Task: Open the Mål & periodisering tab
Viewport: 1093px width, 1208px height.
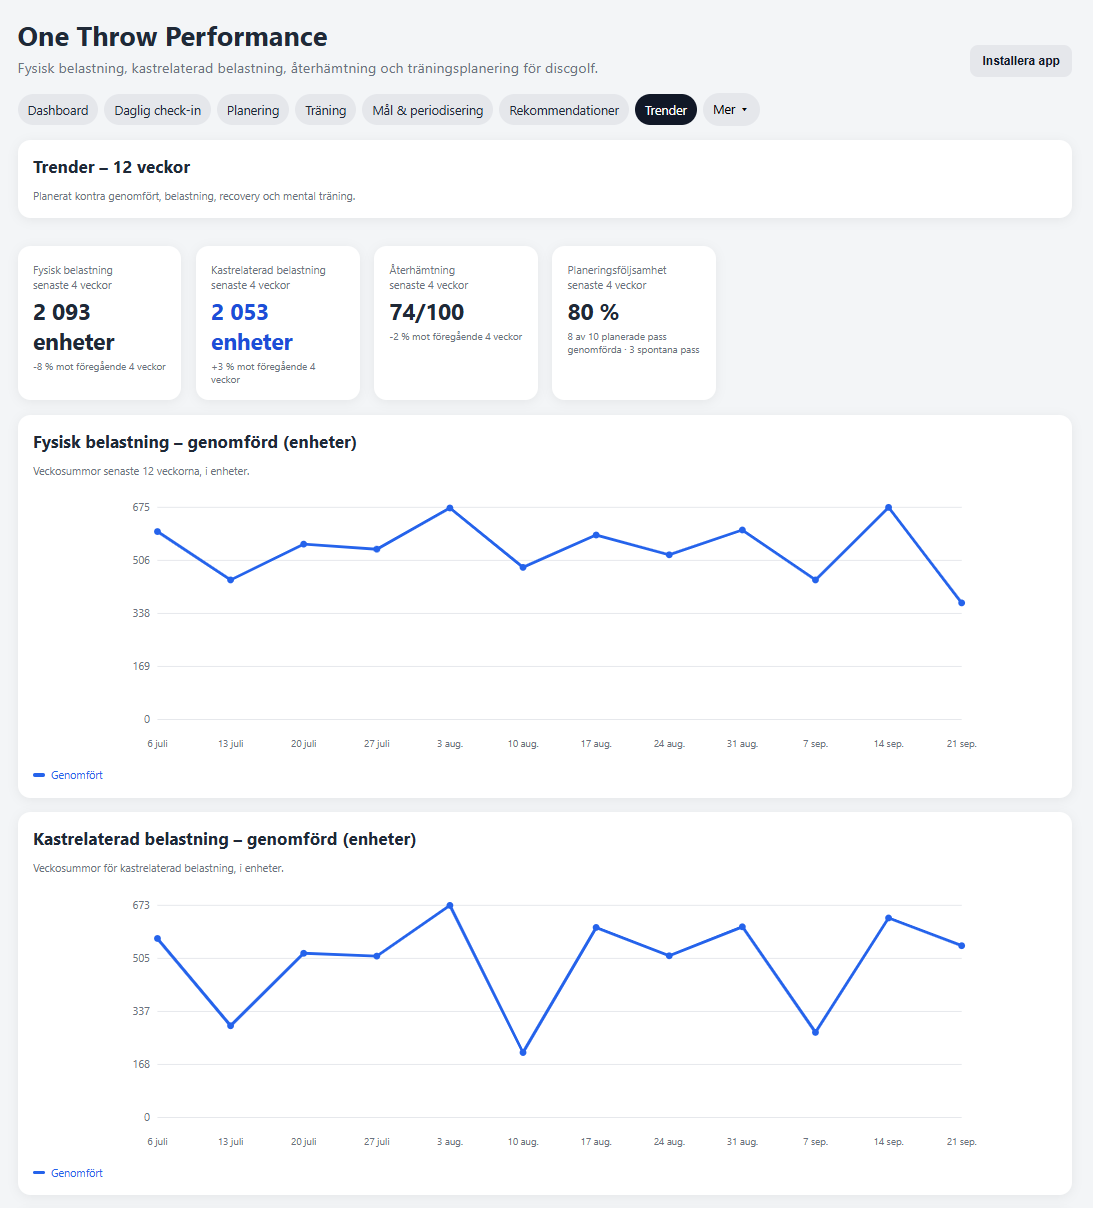Action: [x=428, y=110]
